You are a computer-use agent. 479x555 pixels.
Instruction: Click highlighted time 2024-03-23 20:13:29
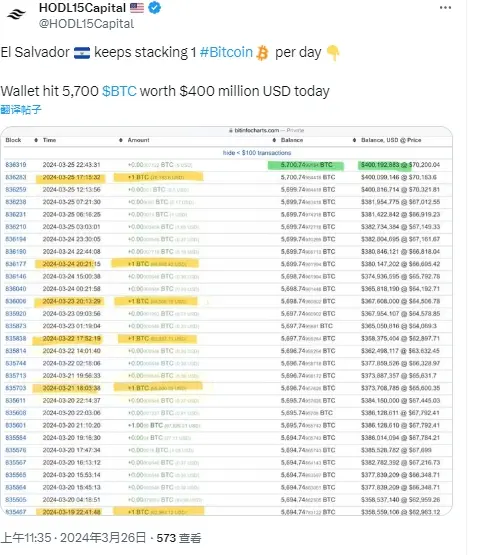[x=72, y=301]
